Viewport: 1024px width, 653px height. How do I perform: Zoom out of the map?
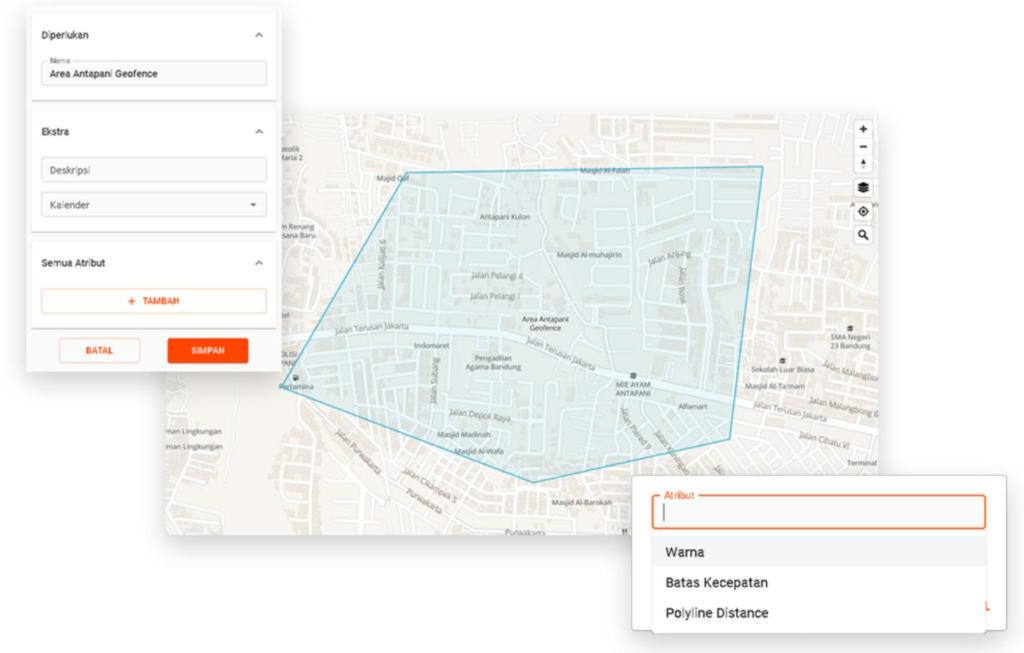click(x=863, y=147)
